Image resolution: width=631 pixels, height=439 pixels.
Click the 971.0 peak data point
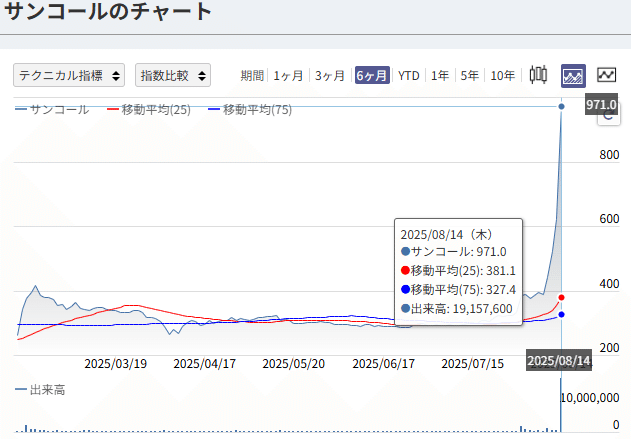[x=561, y=106]
